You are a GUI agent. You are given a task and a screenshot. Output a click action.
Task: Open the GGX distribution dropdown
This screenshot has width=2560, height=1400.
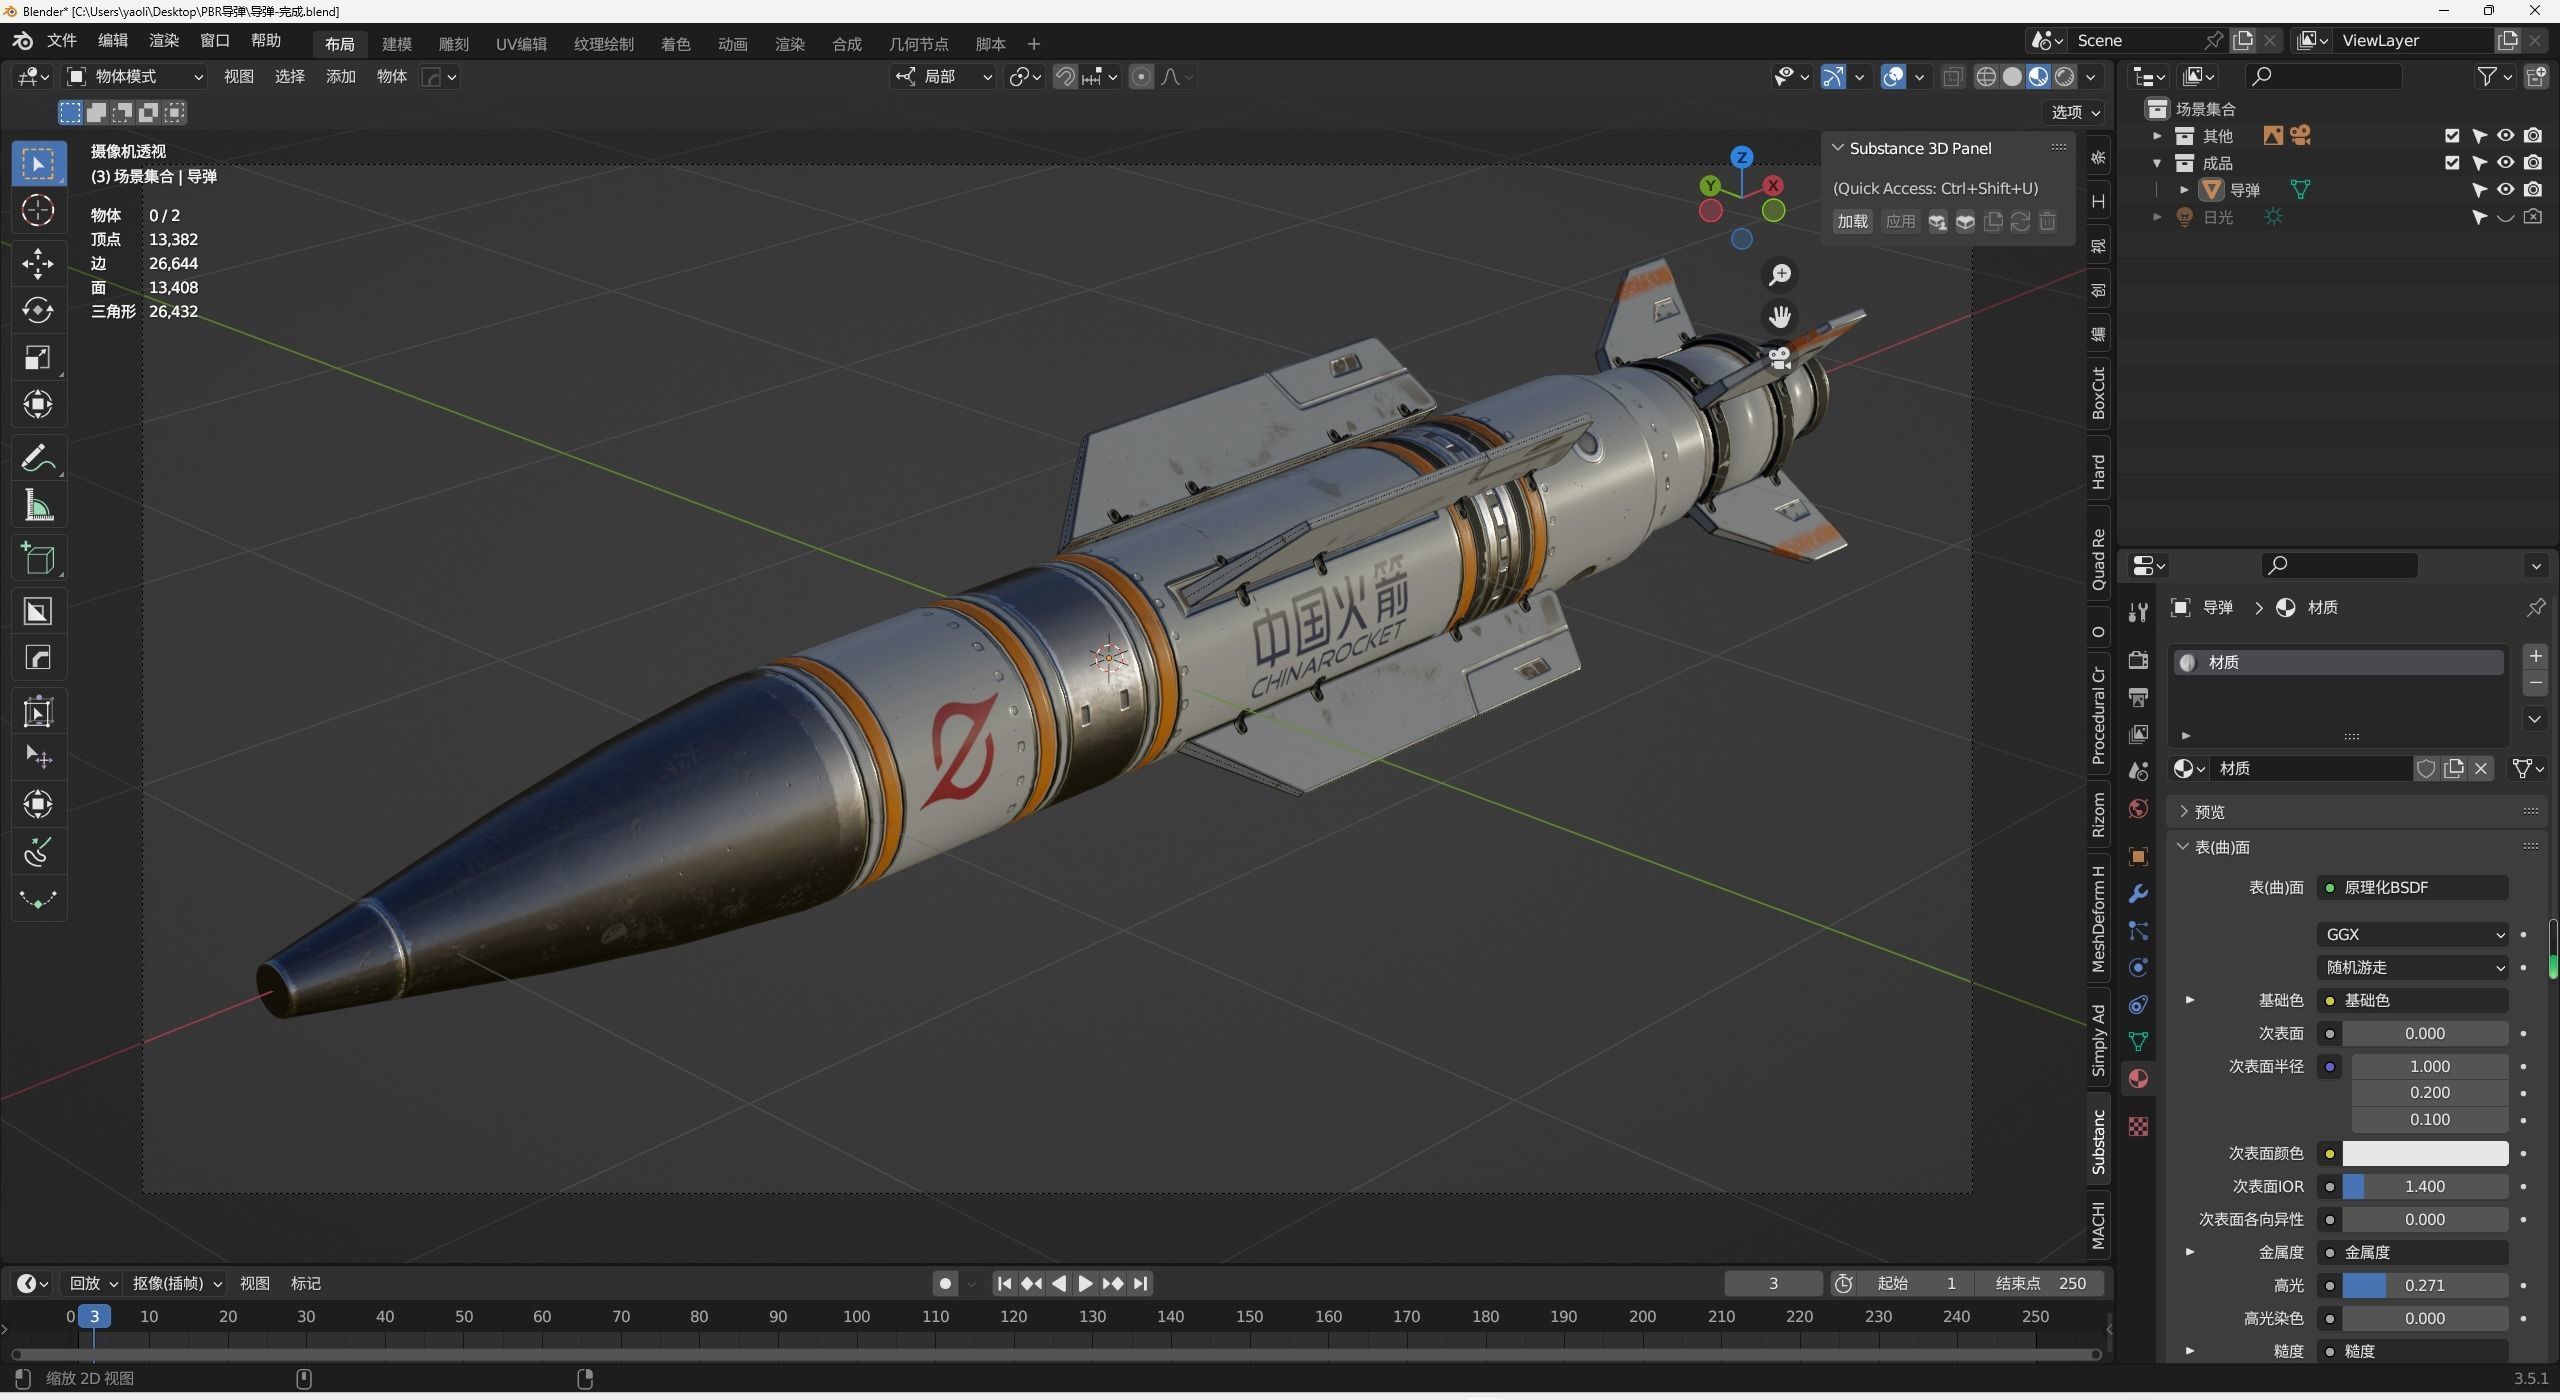click(x=2412, y=934)
